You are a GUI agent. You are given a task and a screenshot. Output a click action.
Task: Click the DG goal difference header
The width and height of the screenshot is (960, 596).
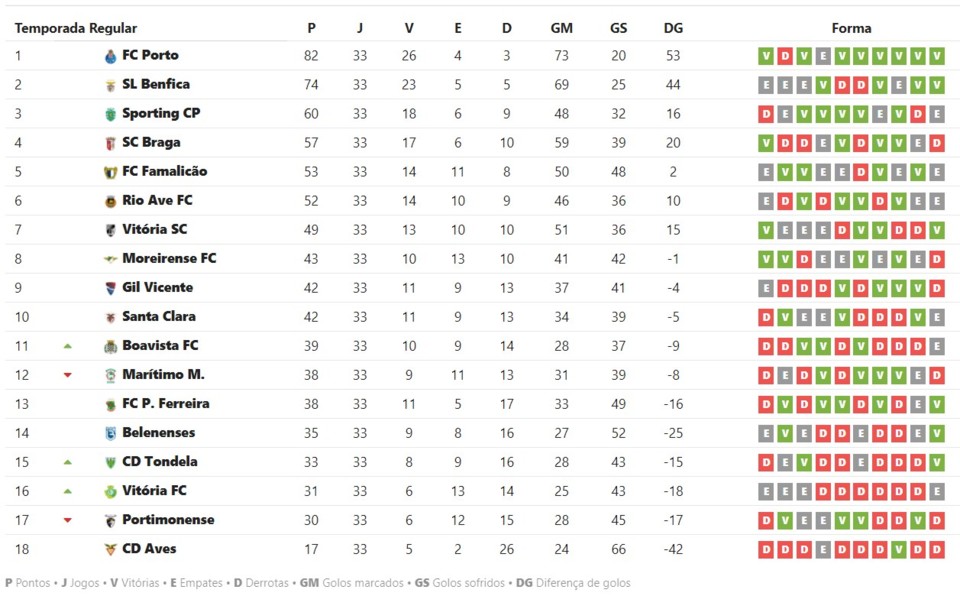click(673, 28)
